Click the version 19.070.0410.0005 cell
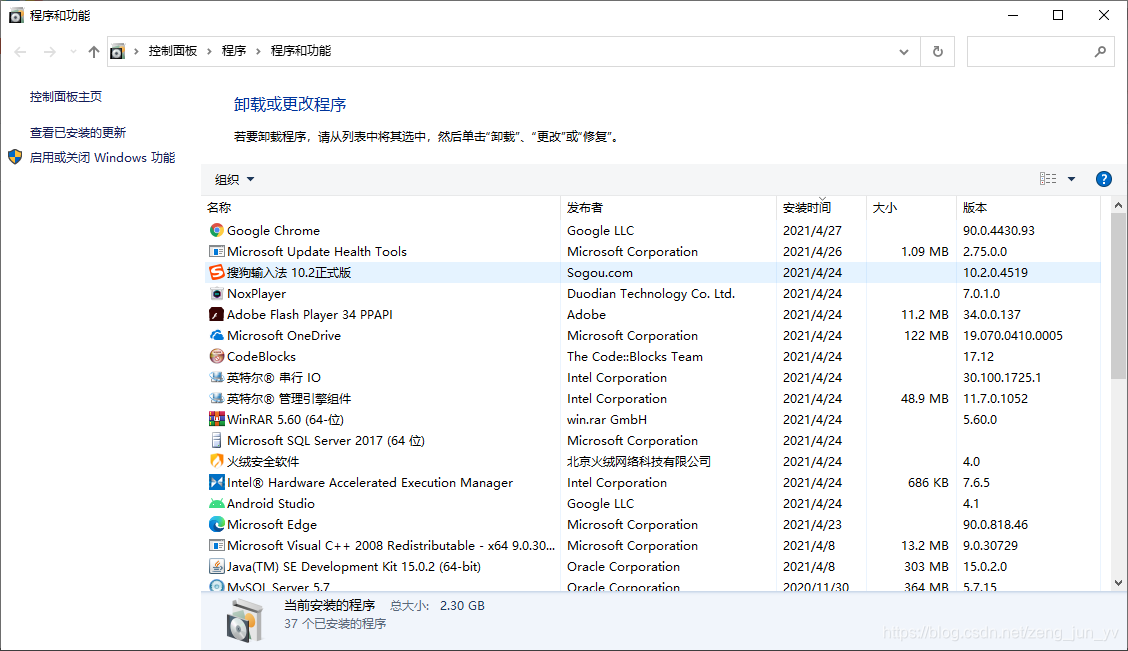The width and height of the screenshot is (1128, 651). [x=1012, y=335]
